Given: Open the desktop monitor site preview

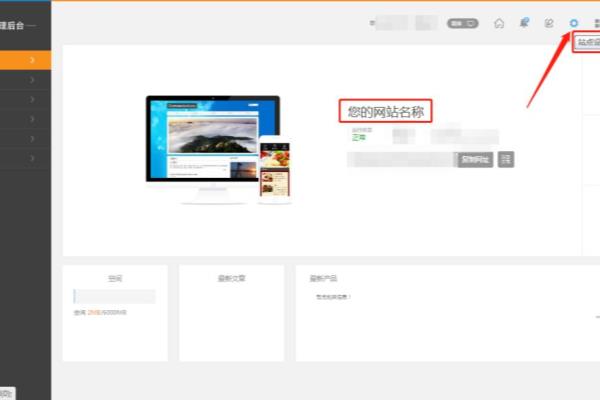Looking at the screenshot, I should click(213, 149).
